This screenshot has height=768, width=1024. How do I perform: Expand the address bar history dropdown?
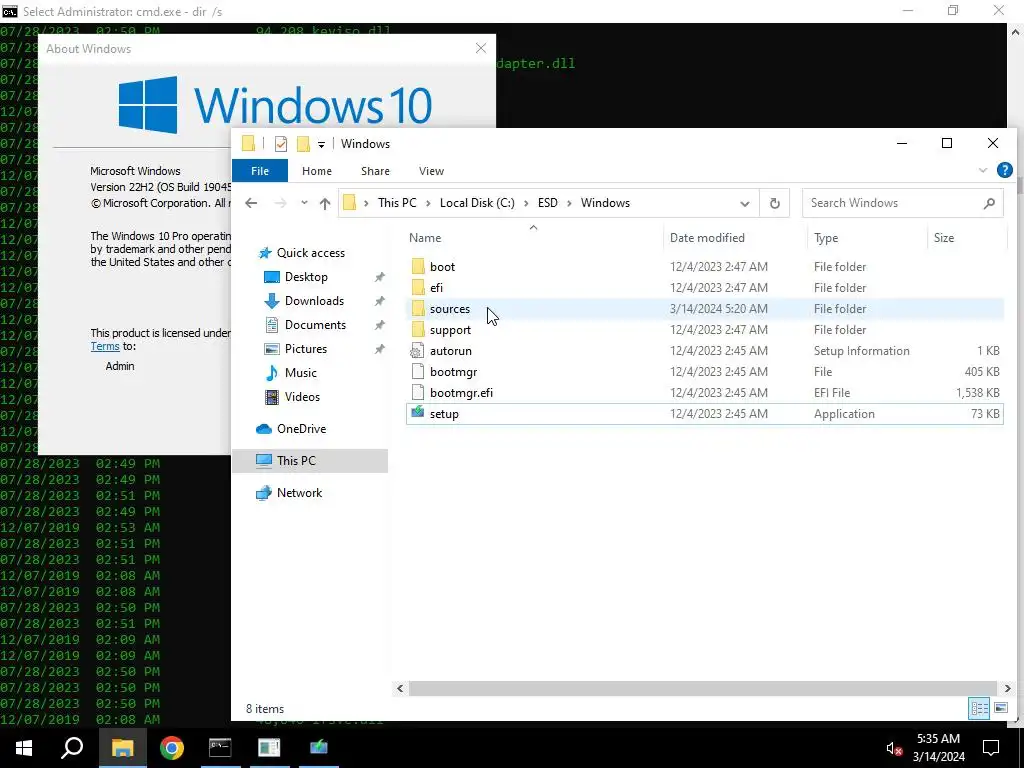click(x=744, y=203)
